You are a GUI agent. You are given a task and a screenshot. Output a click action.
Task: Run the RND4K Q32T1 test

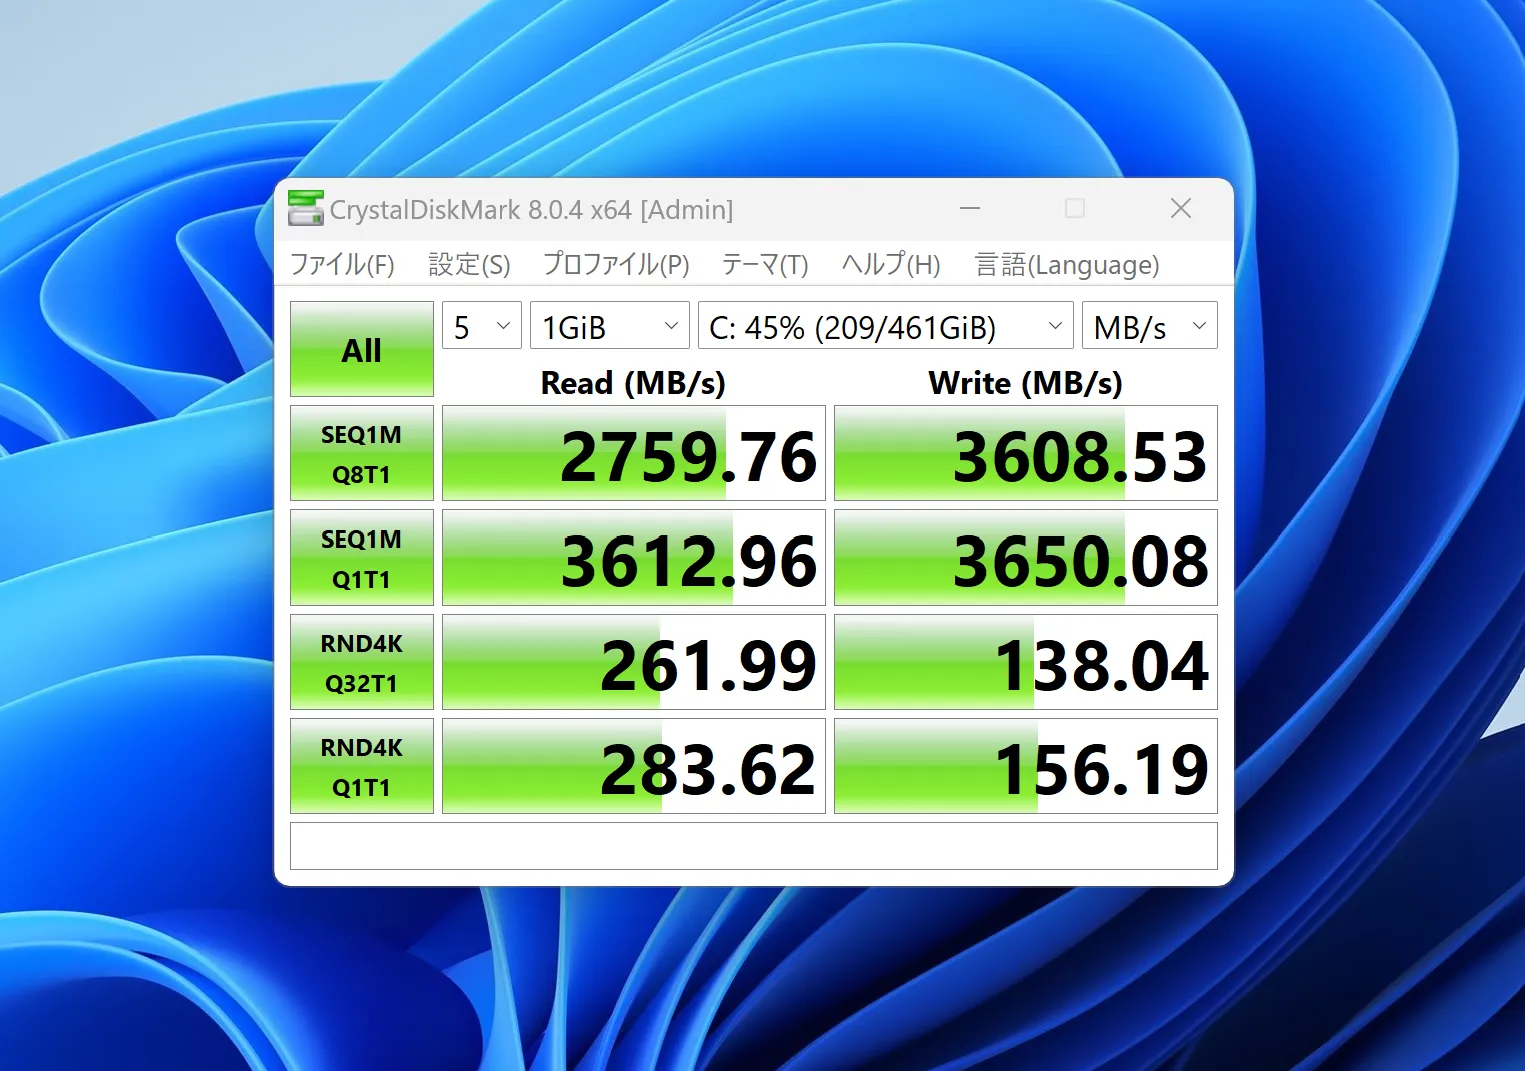coord(362,662)
